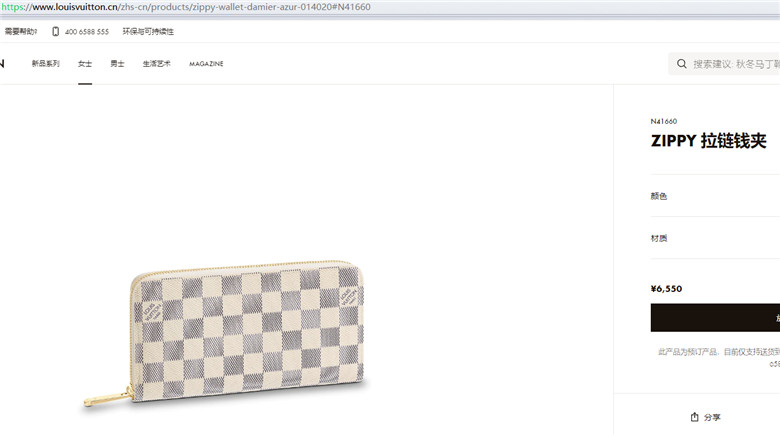Select the 男士 menu item
Image resolution: width=780 pixels, height=435 pixels.
[x=117, y=64]
